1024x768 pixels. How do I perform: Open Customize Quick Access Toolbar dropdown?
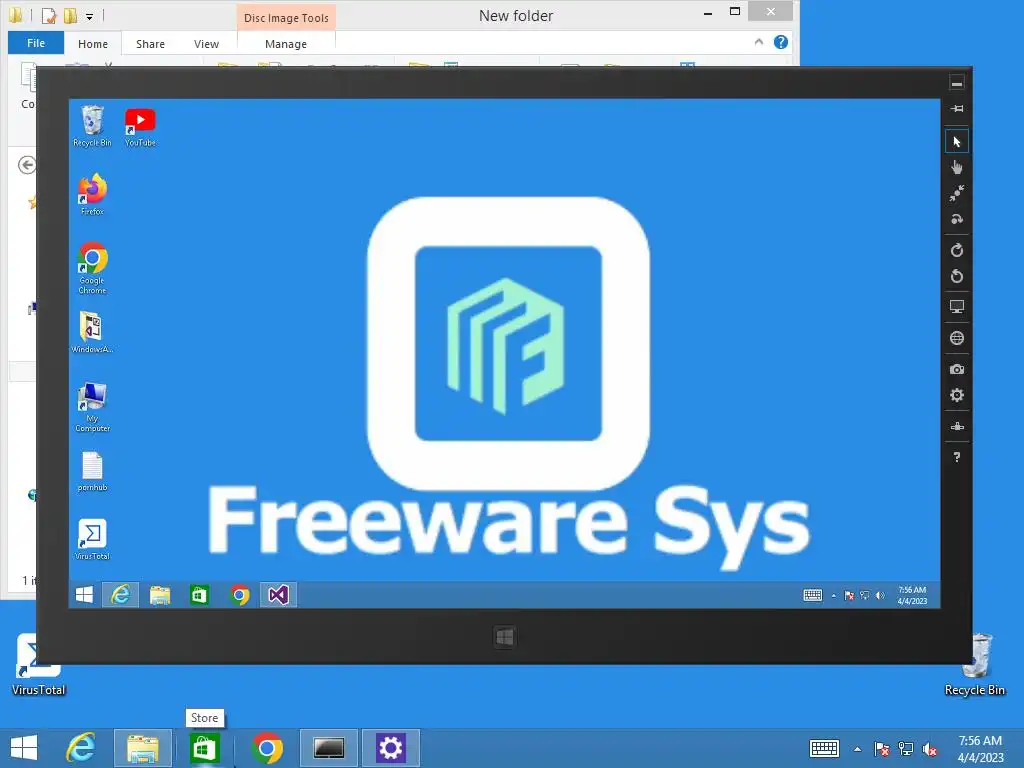pos(89,16)
